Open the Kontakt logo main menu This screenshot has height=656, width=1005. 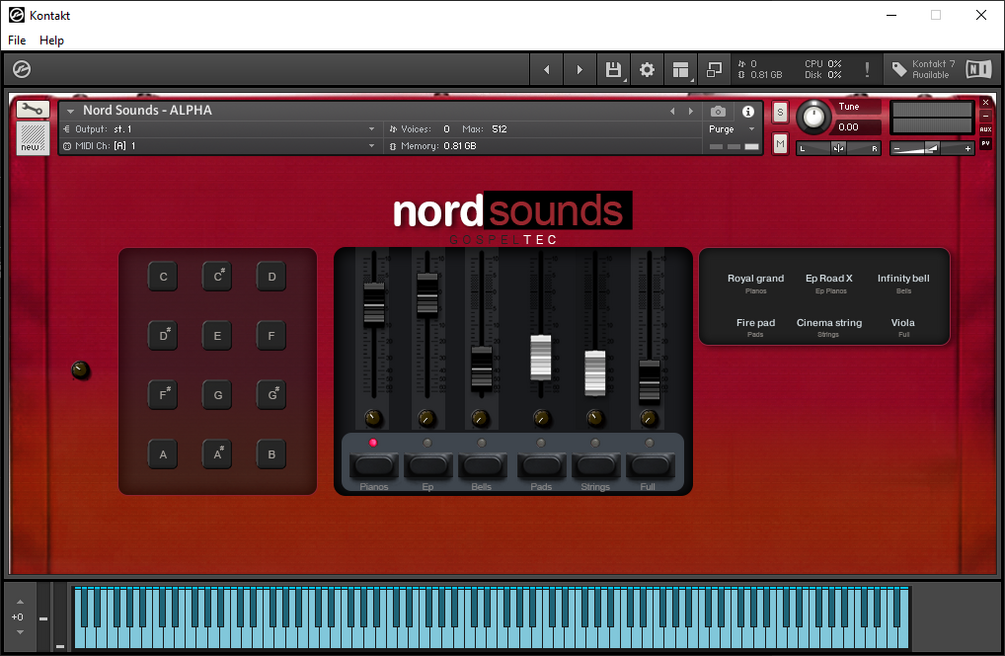tap(22, 69)
